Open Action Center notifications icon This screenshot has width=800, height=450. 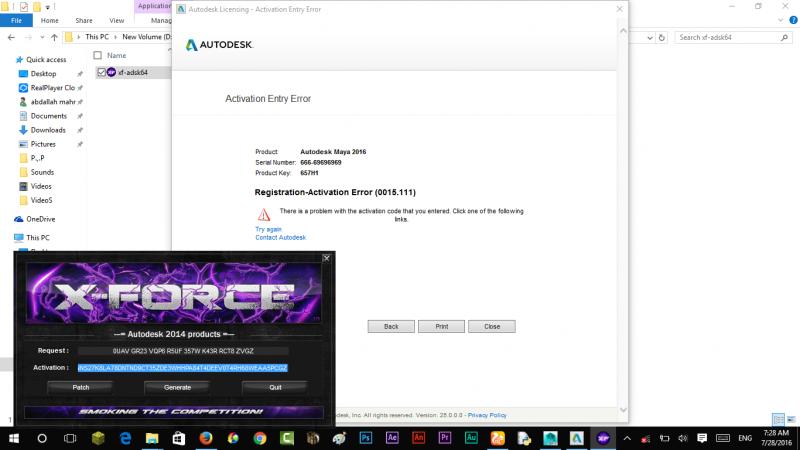point(702,438)
